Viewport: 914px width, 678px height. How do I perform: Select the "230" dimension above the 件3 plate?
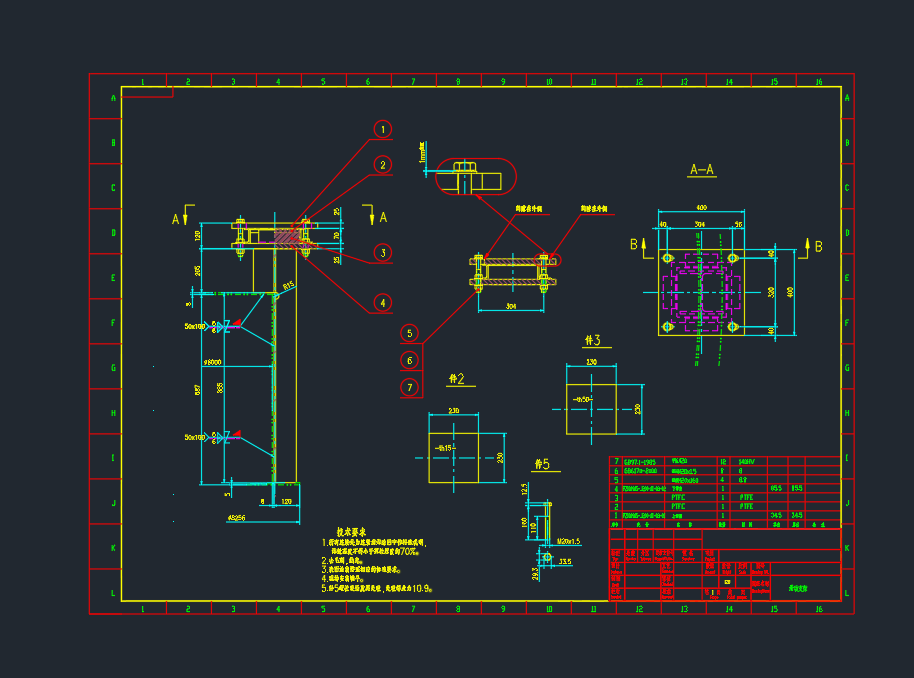pos(591,362)
